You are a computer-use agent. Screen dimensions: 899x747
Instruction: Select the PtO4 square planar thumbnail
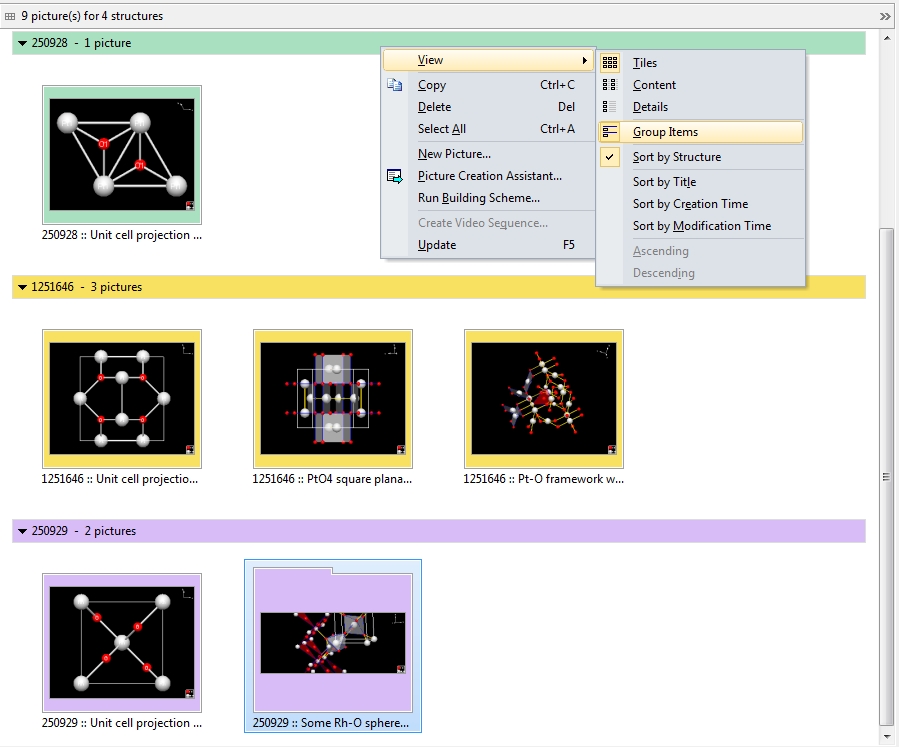pos(333,399)
